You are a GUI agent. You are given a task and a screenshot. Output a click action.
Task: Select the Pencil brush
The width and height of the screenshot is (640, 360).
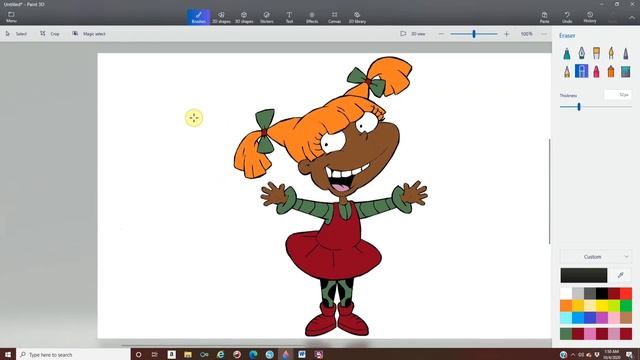(x=567, y=71)
